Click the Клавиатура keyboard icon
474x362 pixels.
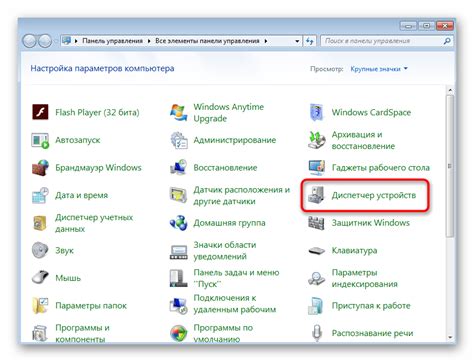pos(317,250)
